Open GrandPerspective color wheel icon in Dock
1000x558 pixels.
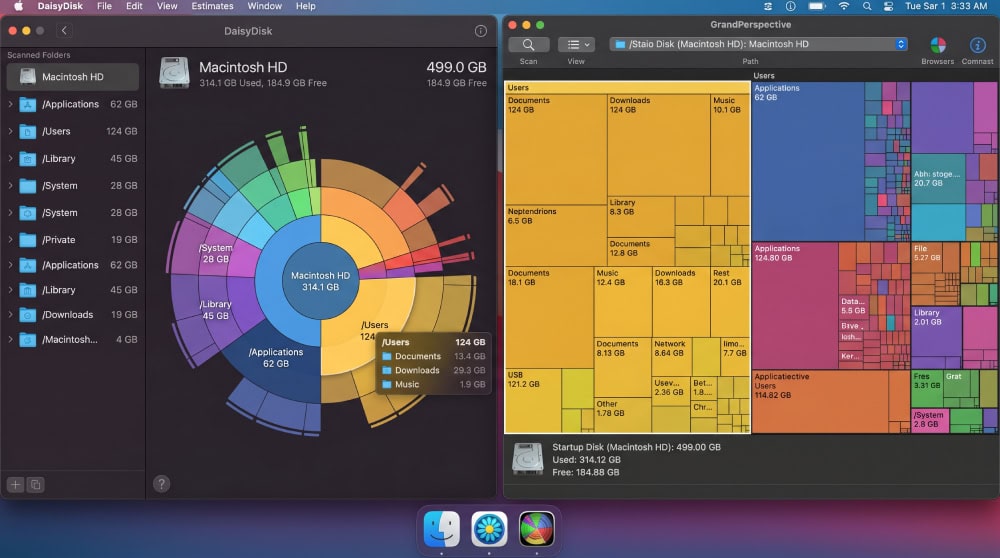click(x=536, y=529)
